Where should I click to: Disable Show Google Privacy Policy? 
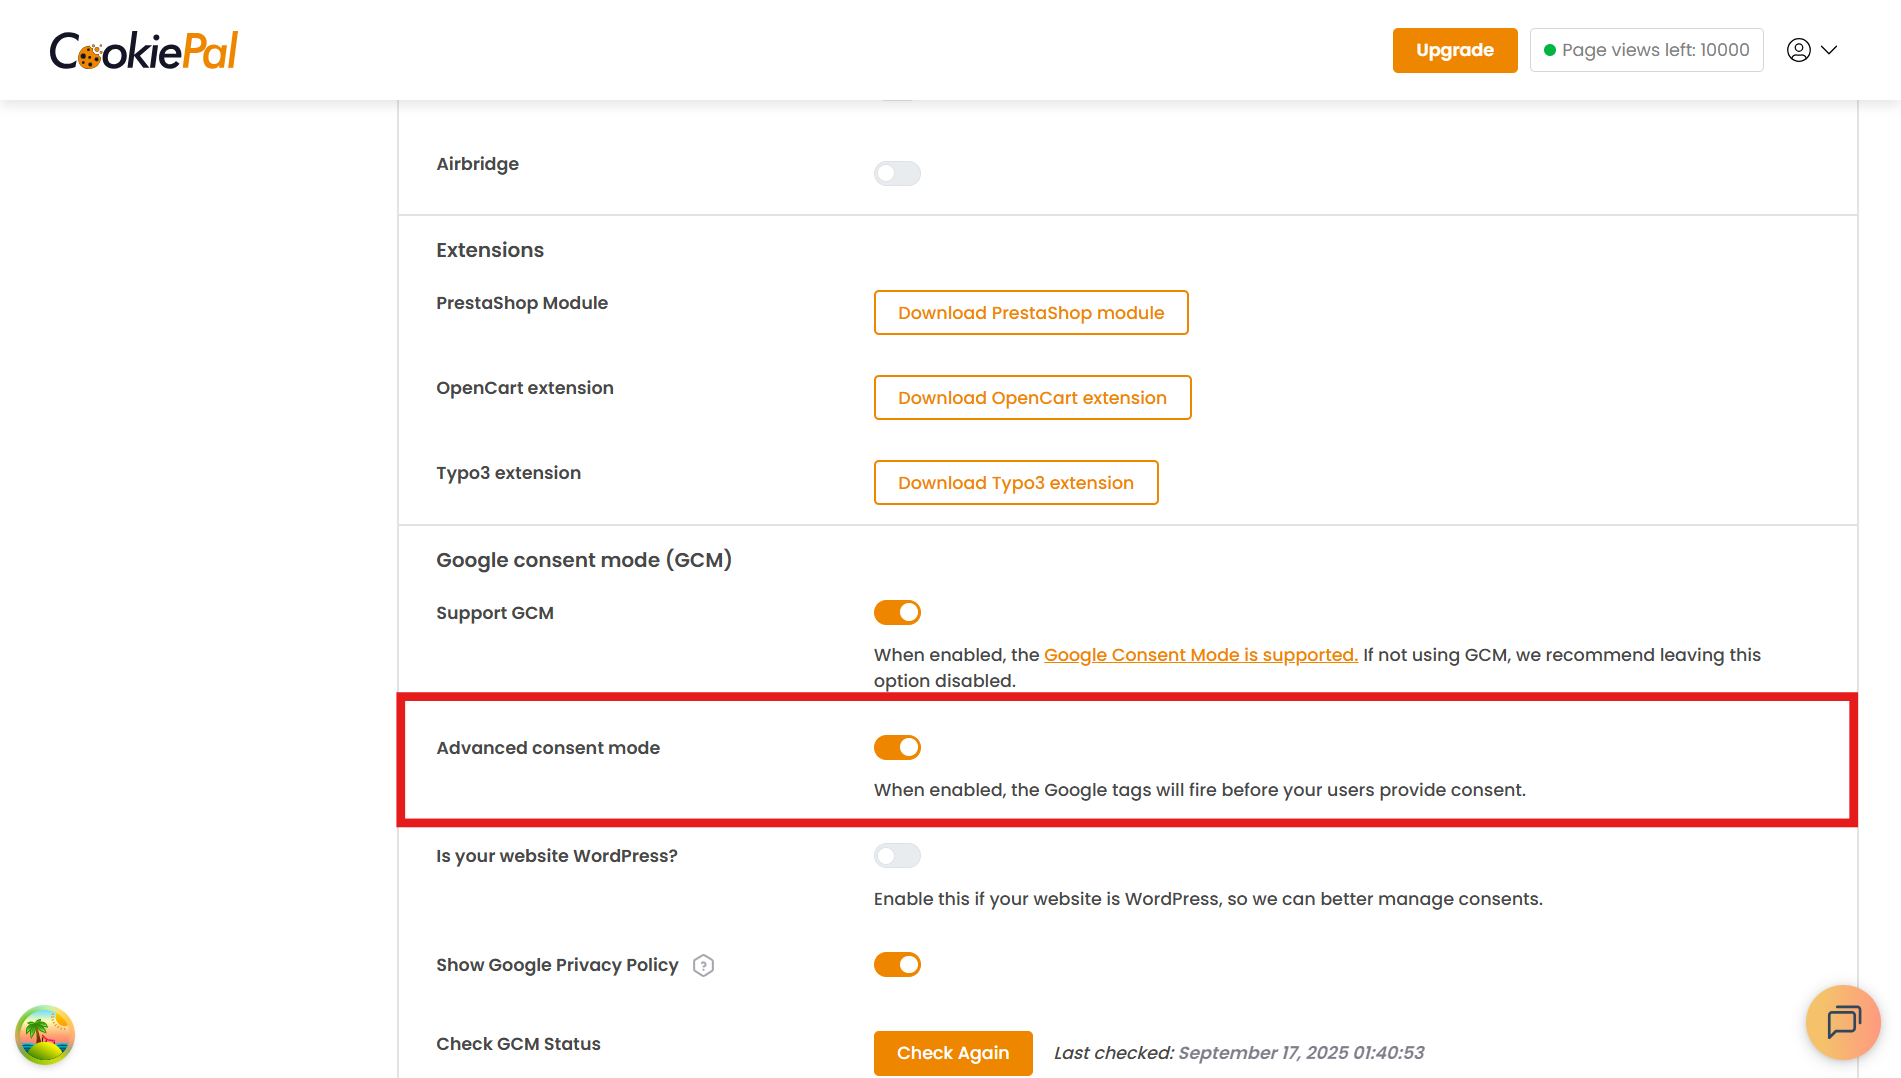(x=897, y=964)
